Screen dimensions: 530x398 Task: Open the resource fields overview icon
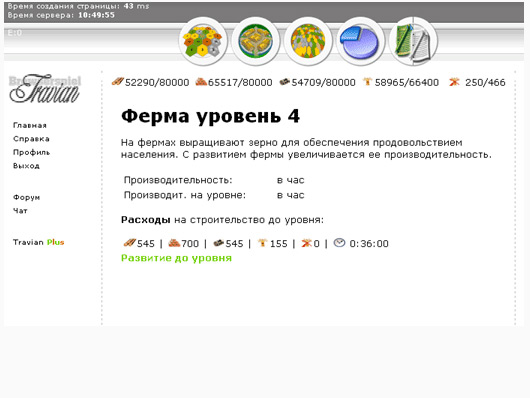(203, 41)
